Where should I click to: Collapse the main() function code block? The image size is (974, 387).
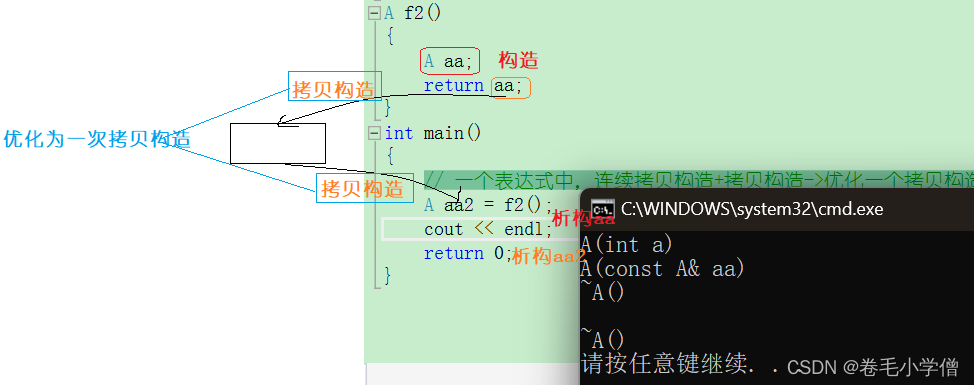click(373, 133)
